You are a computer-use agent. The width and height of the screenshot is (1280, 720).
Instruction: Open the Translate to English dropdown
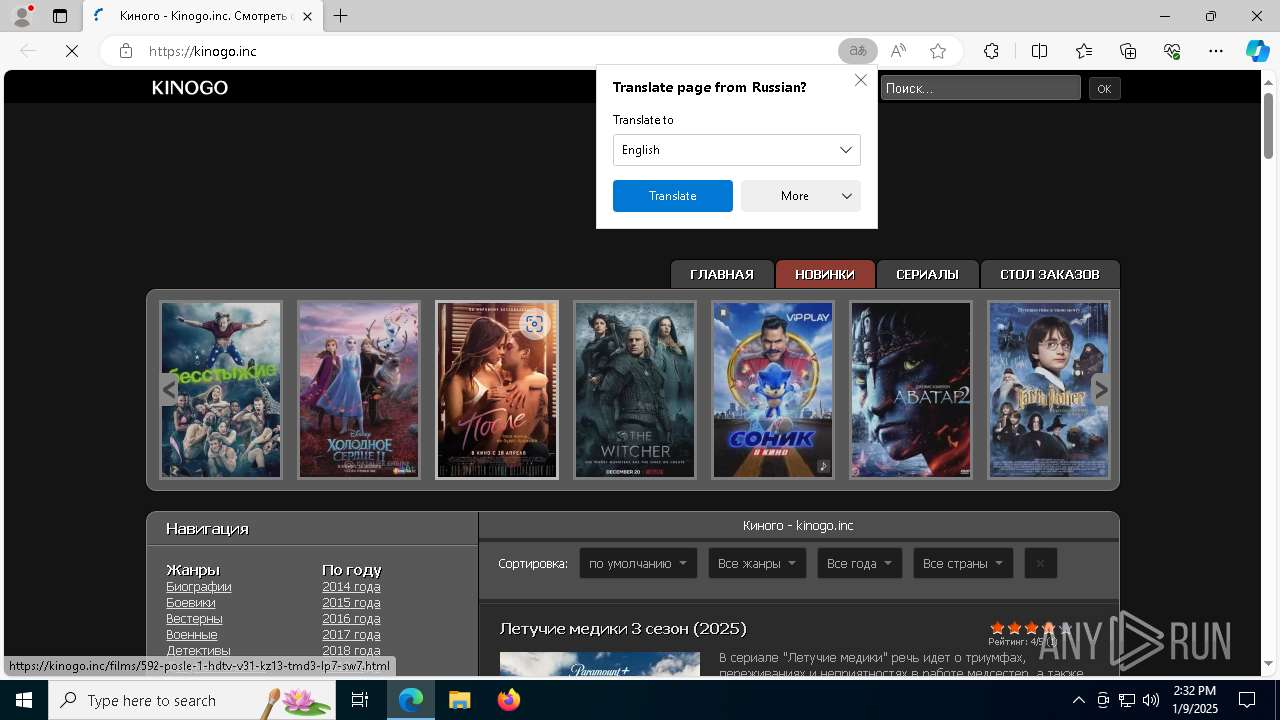tap(736, 150)
